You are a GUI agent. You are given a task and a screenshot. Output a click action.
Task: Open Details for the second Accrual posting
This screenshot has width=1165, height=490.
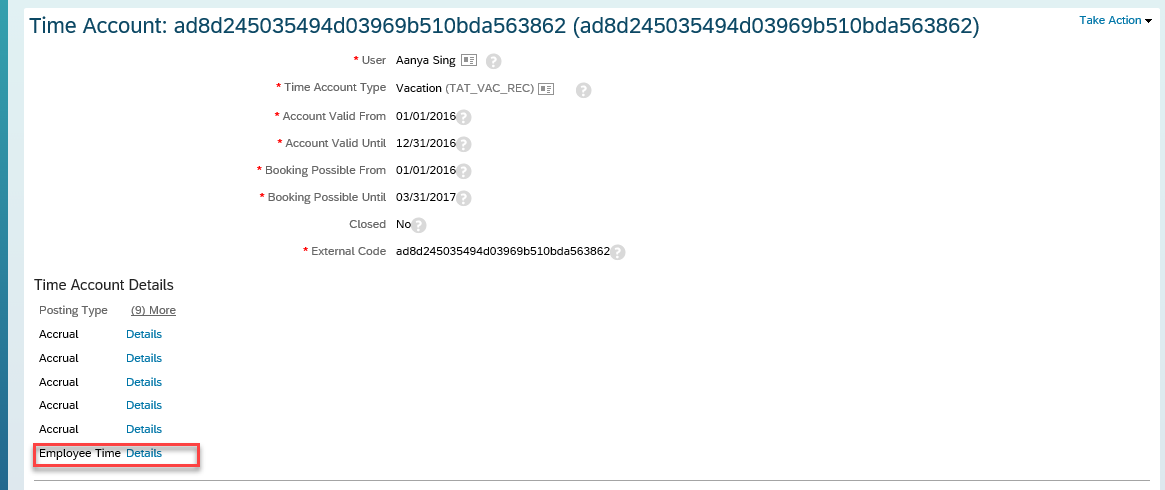tap(144, 358)
